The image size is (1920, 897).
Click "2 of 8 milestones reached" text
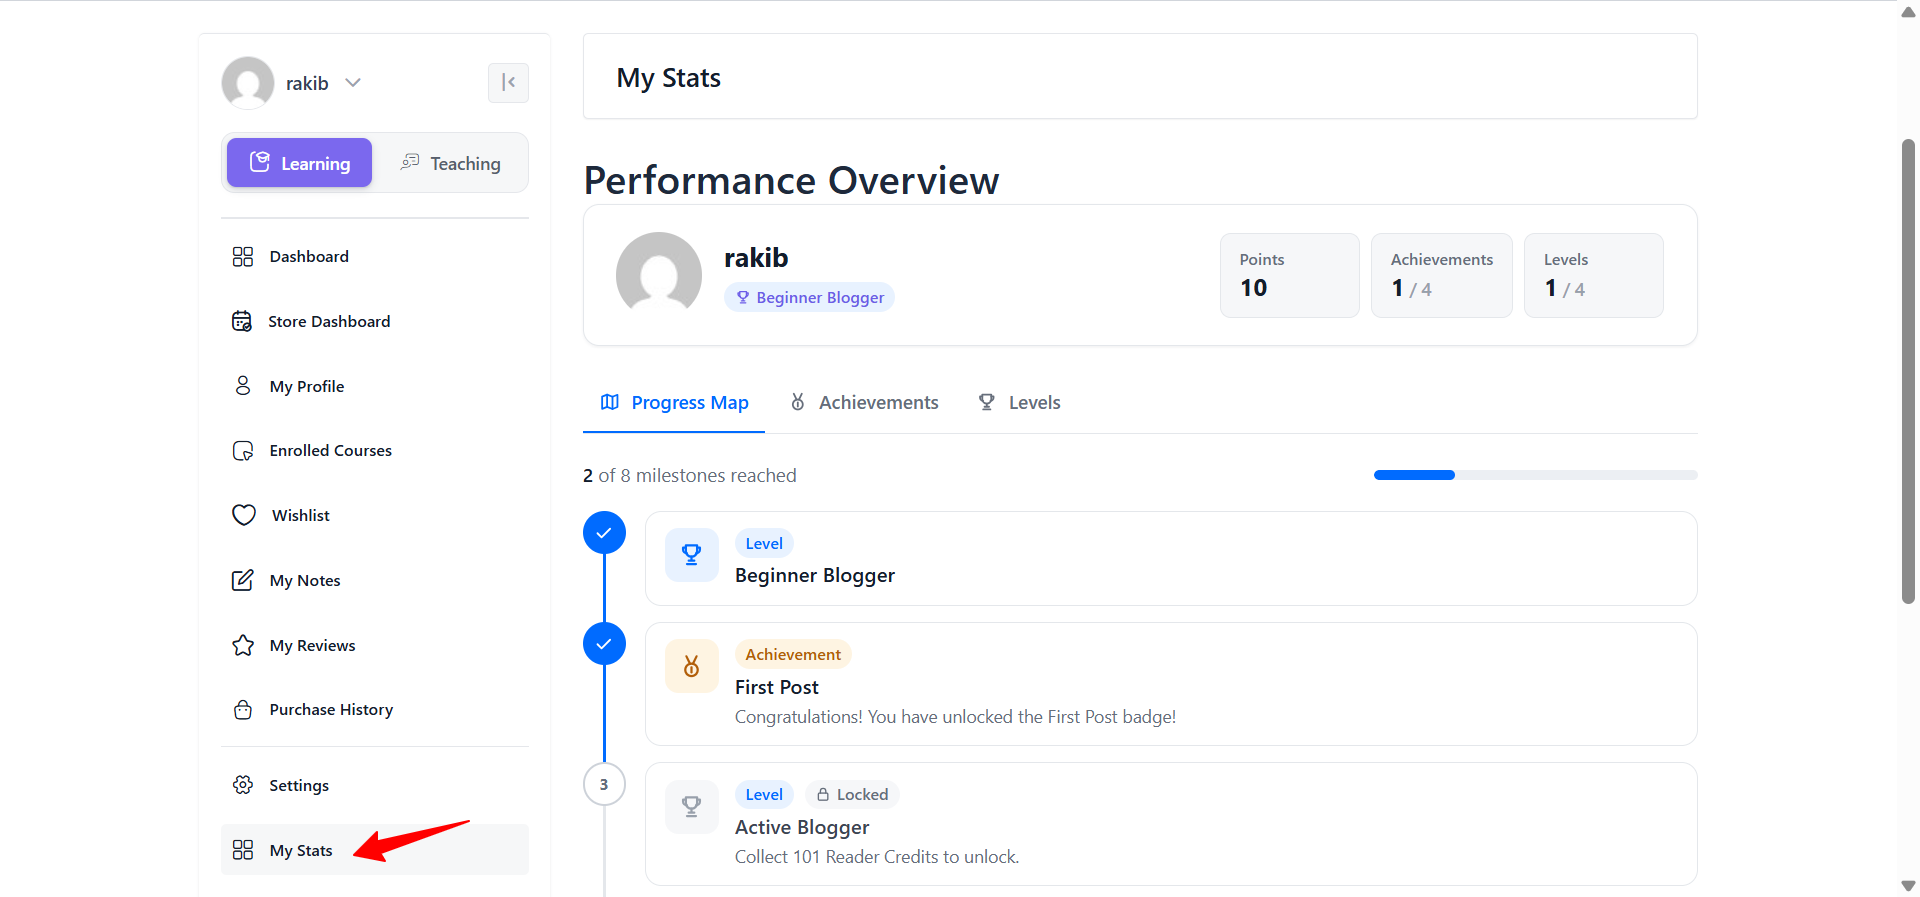point(690,475)
